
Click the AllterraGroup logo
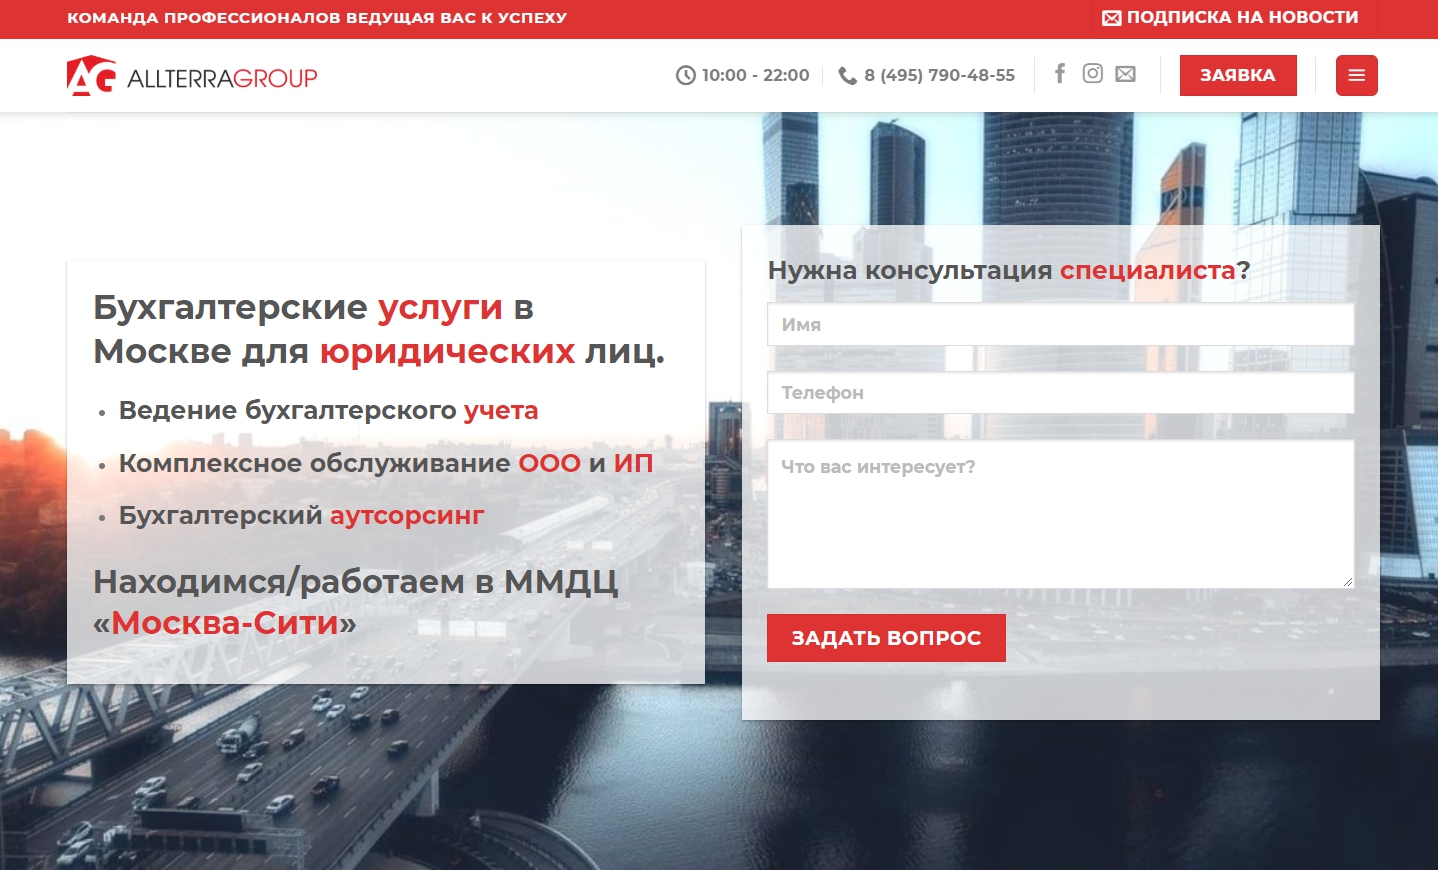click(x=192, y=76)
